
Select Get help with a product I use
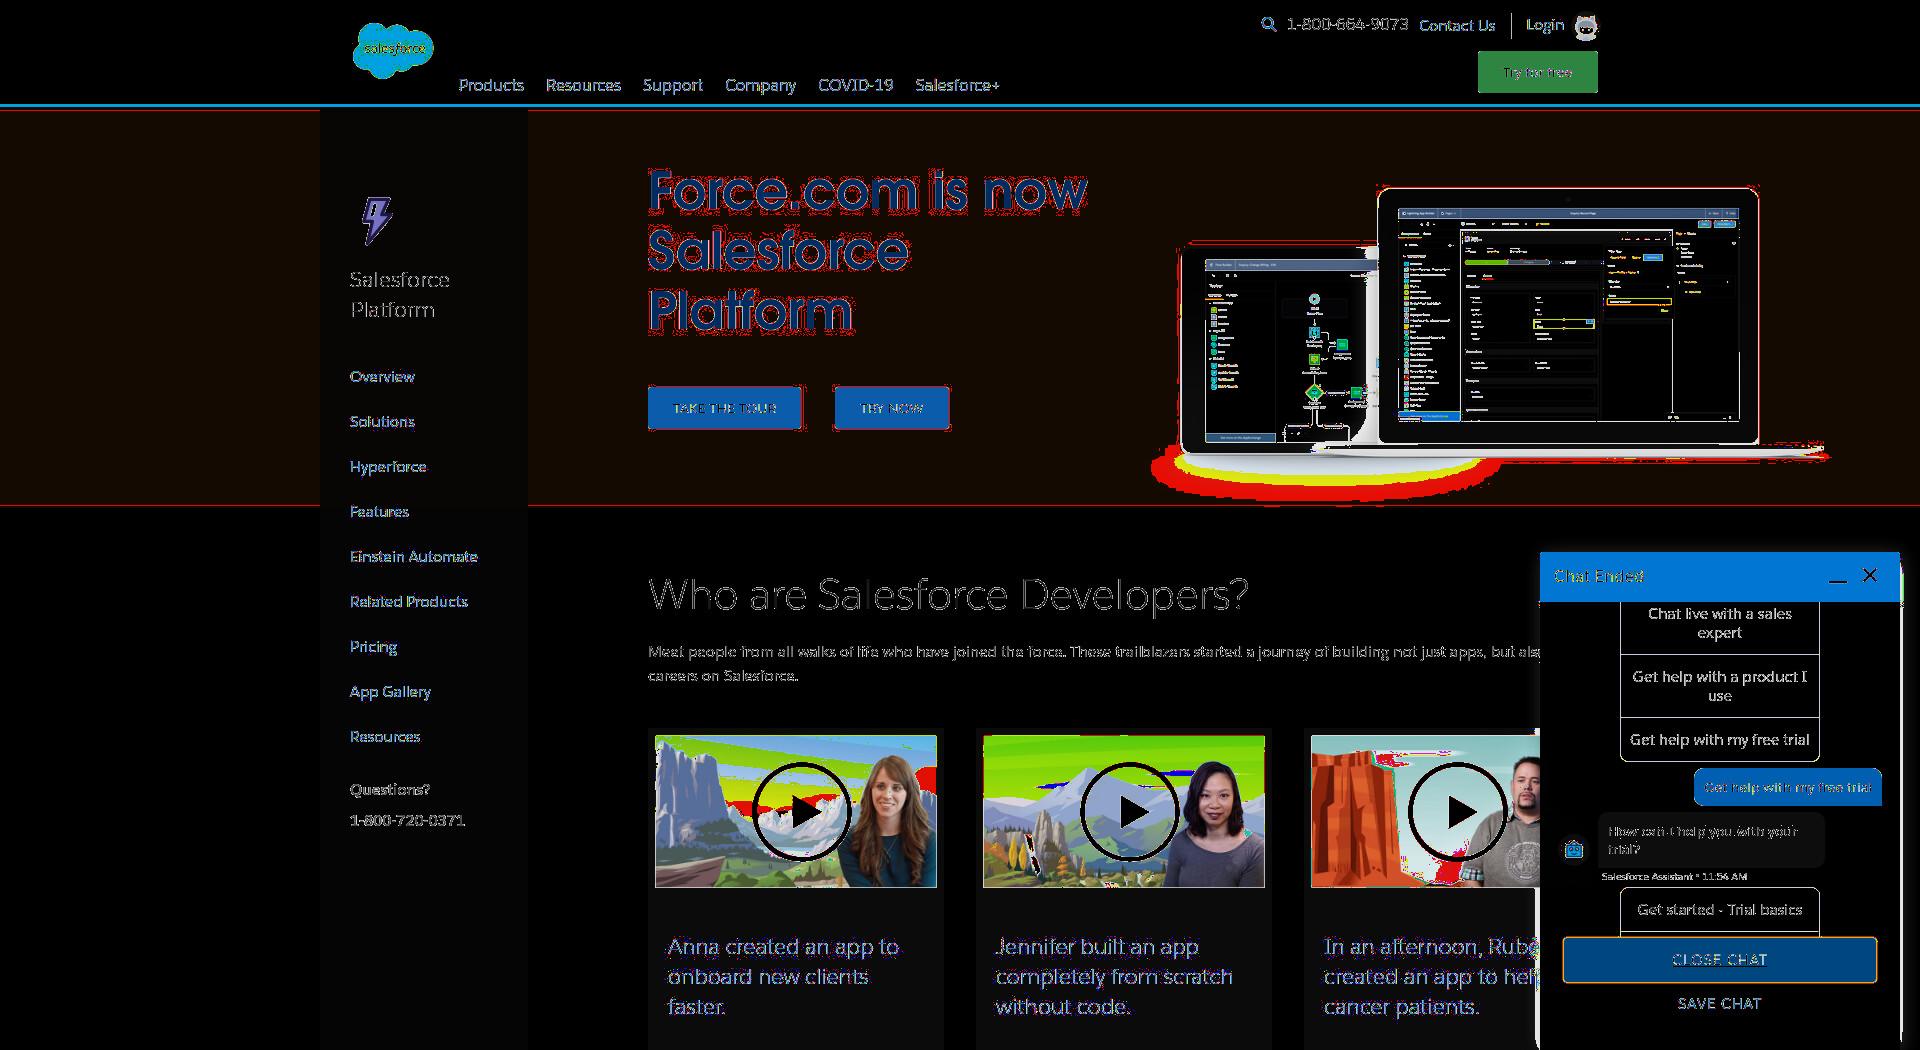click(1719, 686)
